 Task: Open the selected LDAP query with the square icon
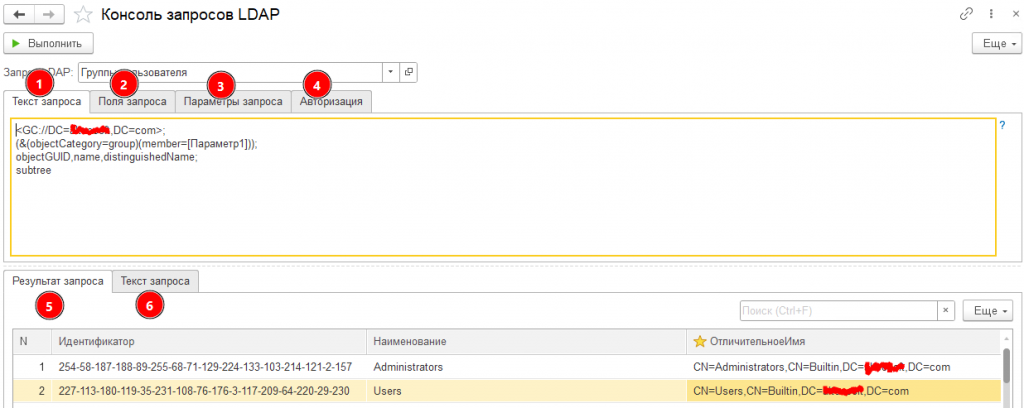click(x=409, y=72)
